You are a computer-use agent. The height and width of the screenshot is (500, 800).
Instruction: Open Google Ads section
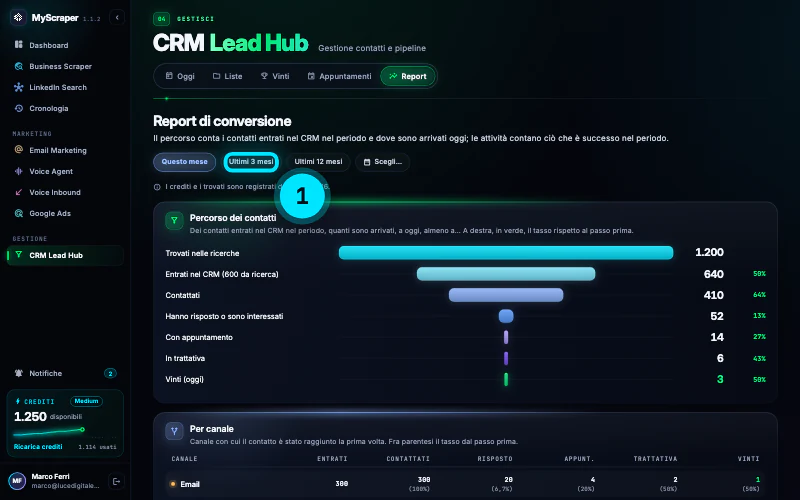click(65, 213)
